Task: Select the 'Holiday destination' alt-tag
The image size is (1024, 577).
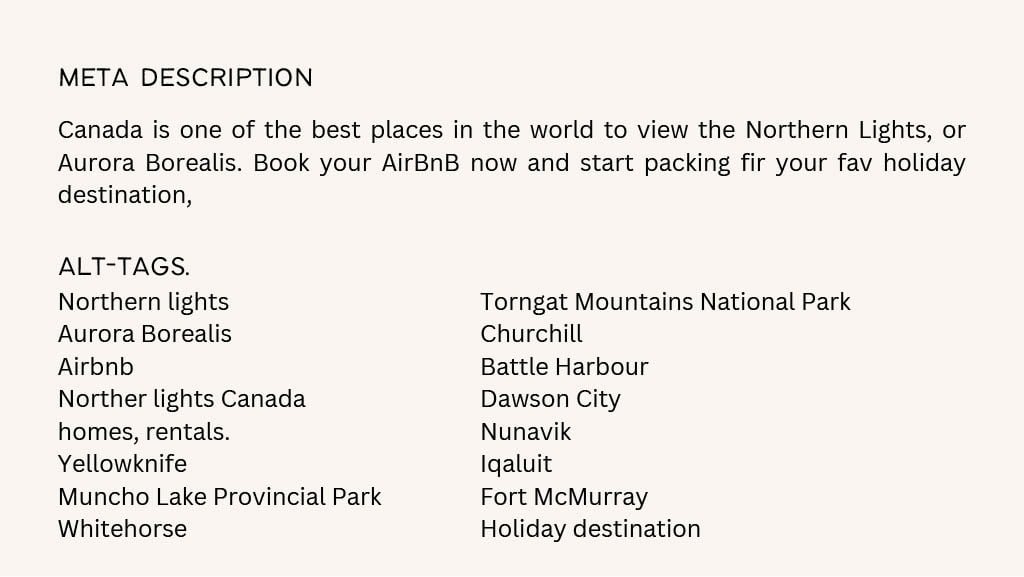Action: (x=590, y=529)
